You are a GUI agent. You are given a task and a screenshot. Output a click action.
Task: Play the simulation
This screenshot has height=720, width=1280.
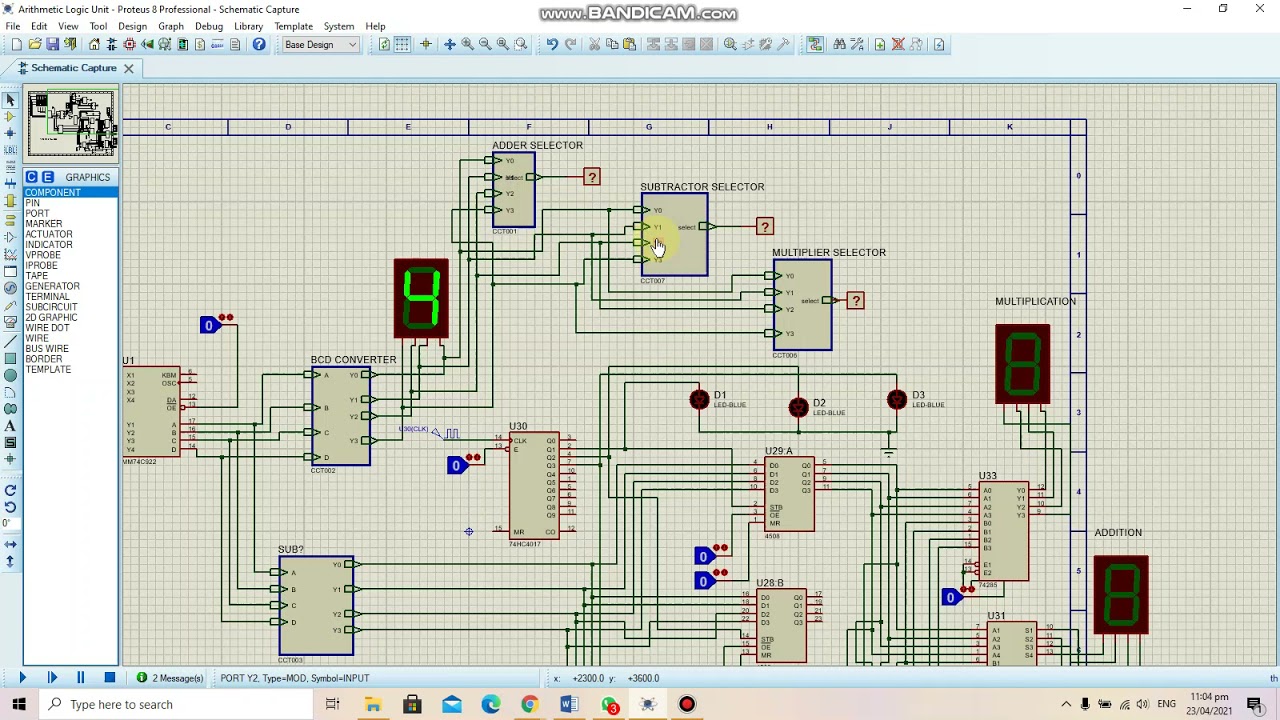click(x=22, y=678)
